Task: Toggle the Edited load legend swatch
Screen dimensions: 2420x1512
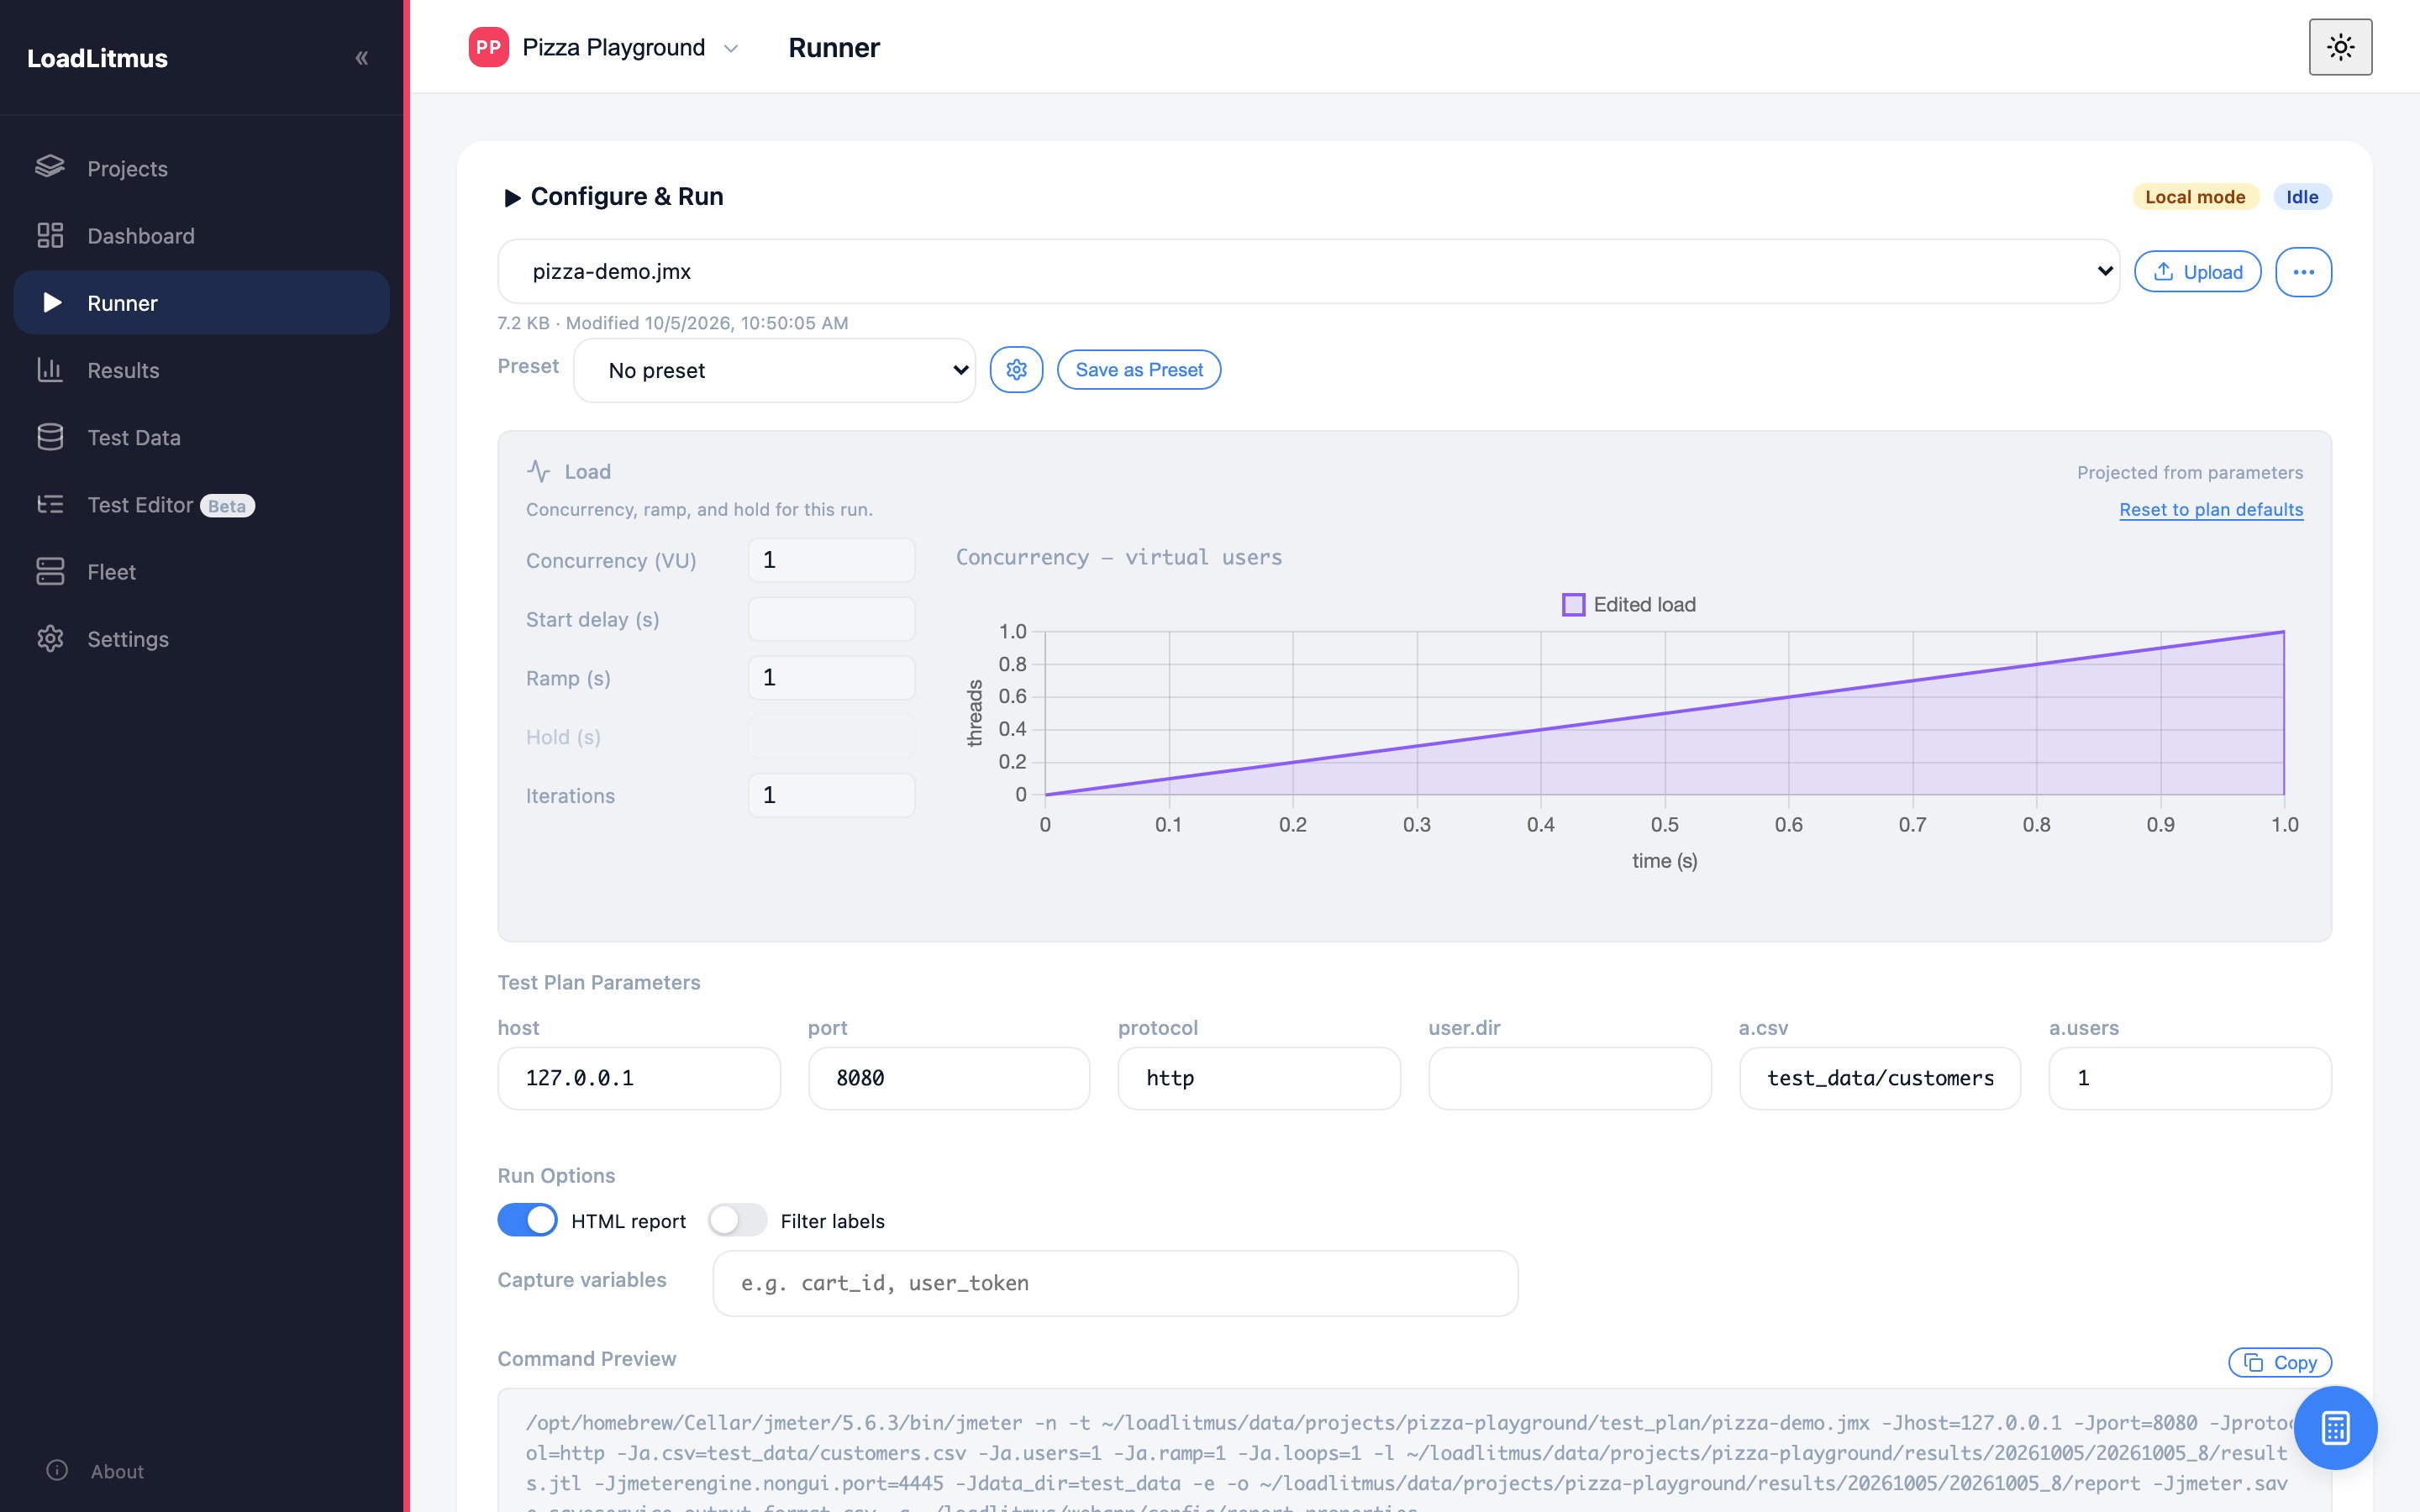Action: 1573,604
